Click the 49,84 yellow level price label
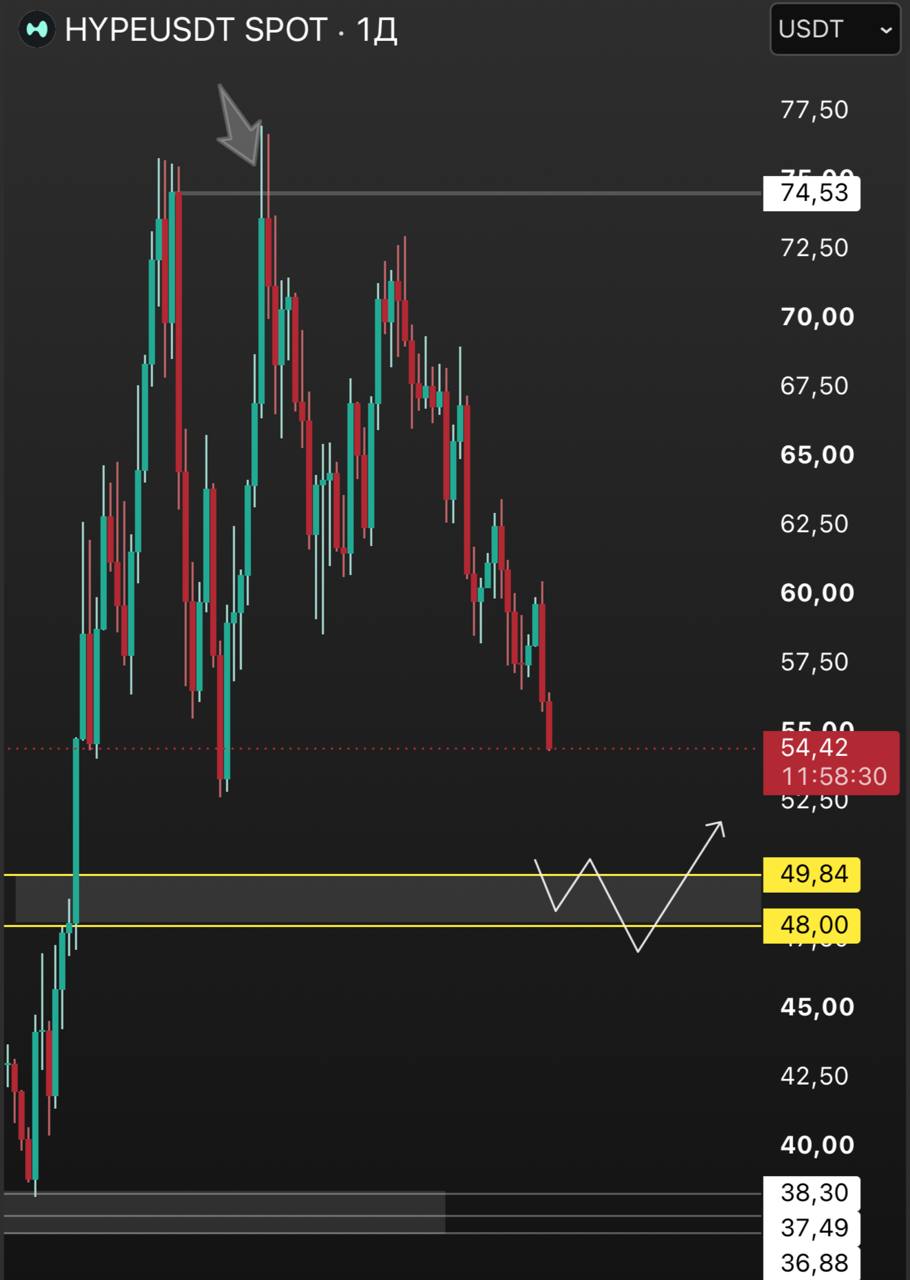Image resolution: width=910 pixels, height=1280 pixels. pos(811,875)
